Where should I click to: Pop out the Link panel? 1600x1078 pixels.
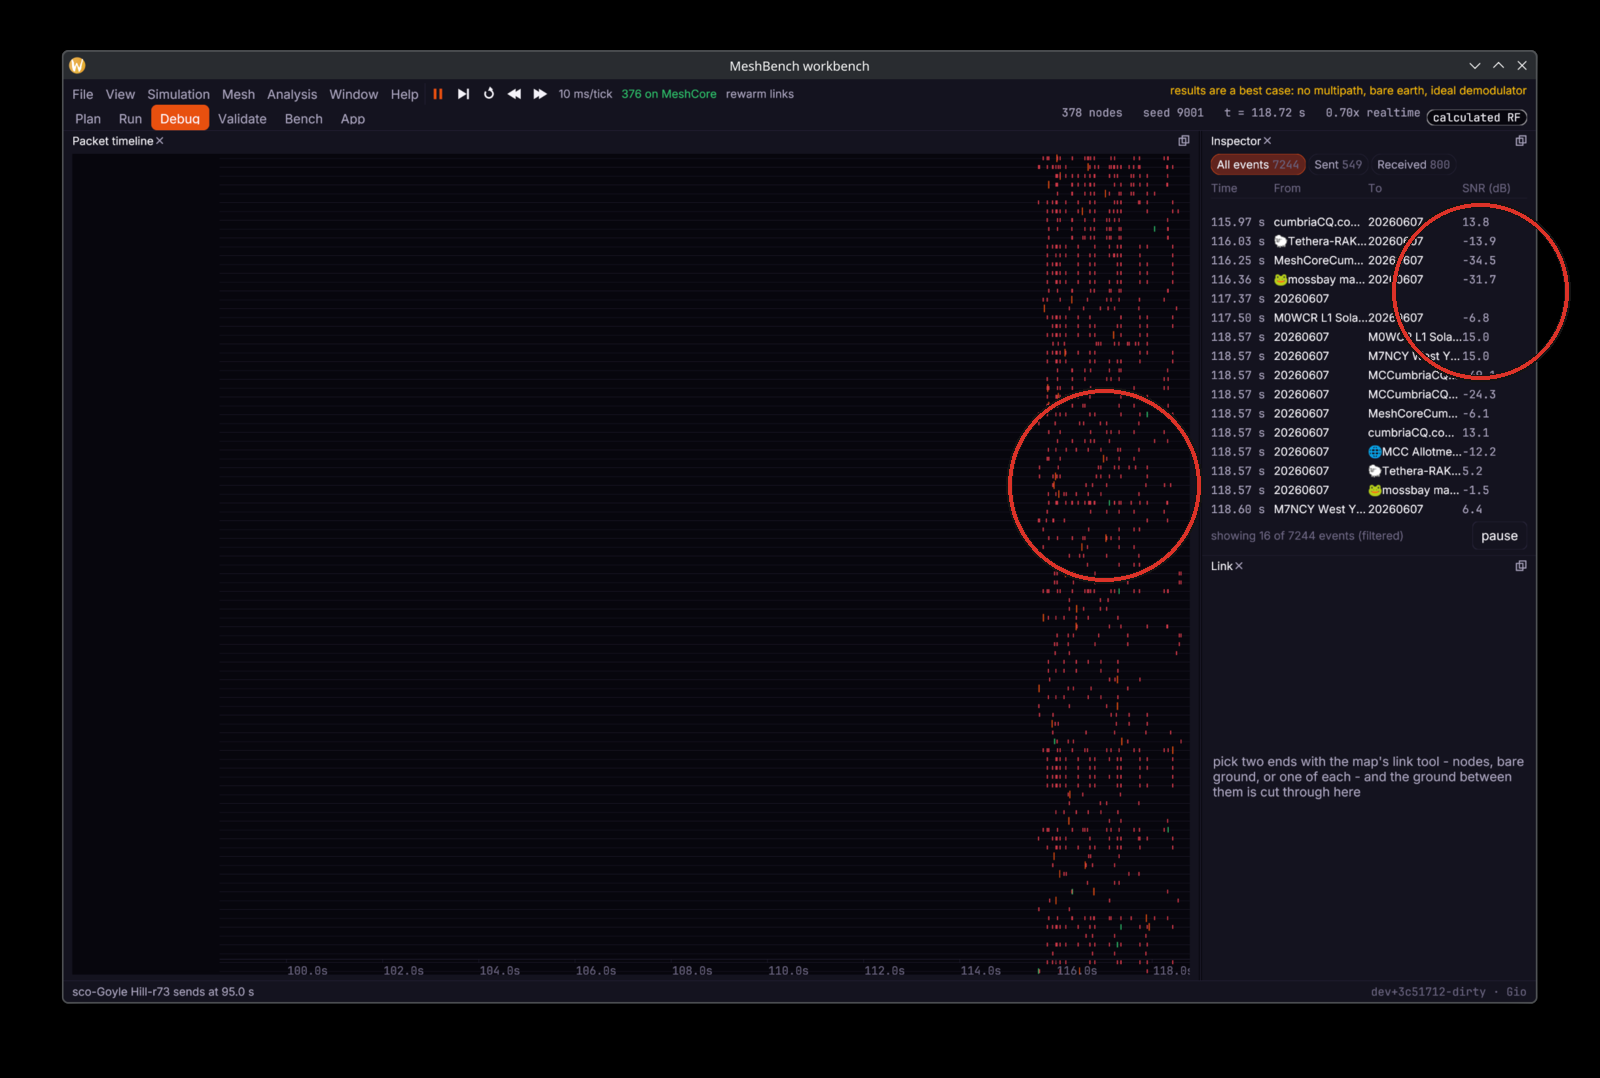[x=1521, y=566]
